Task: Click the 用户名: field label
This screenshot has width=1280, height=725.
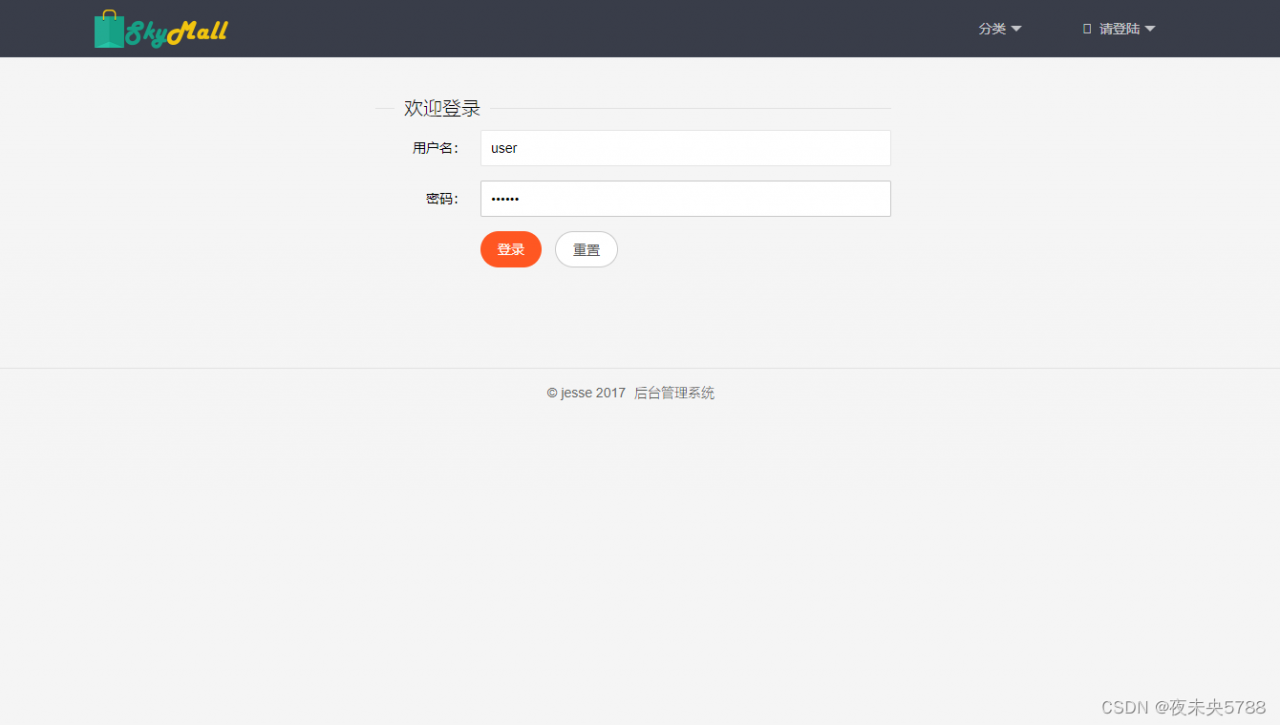Action: point(436,148)
